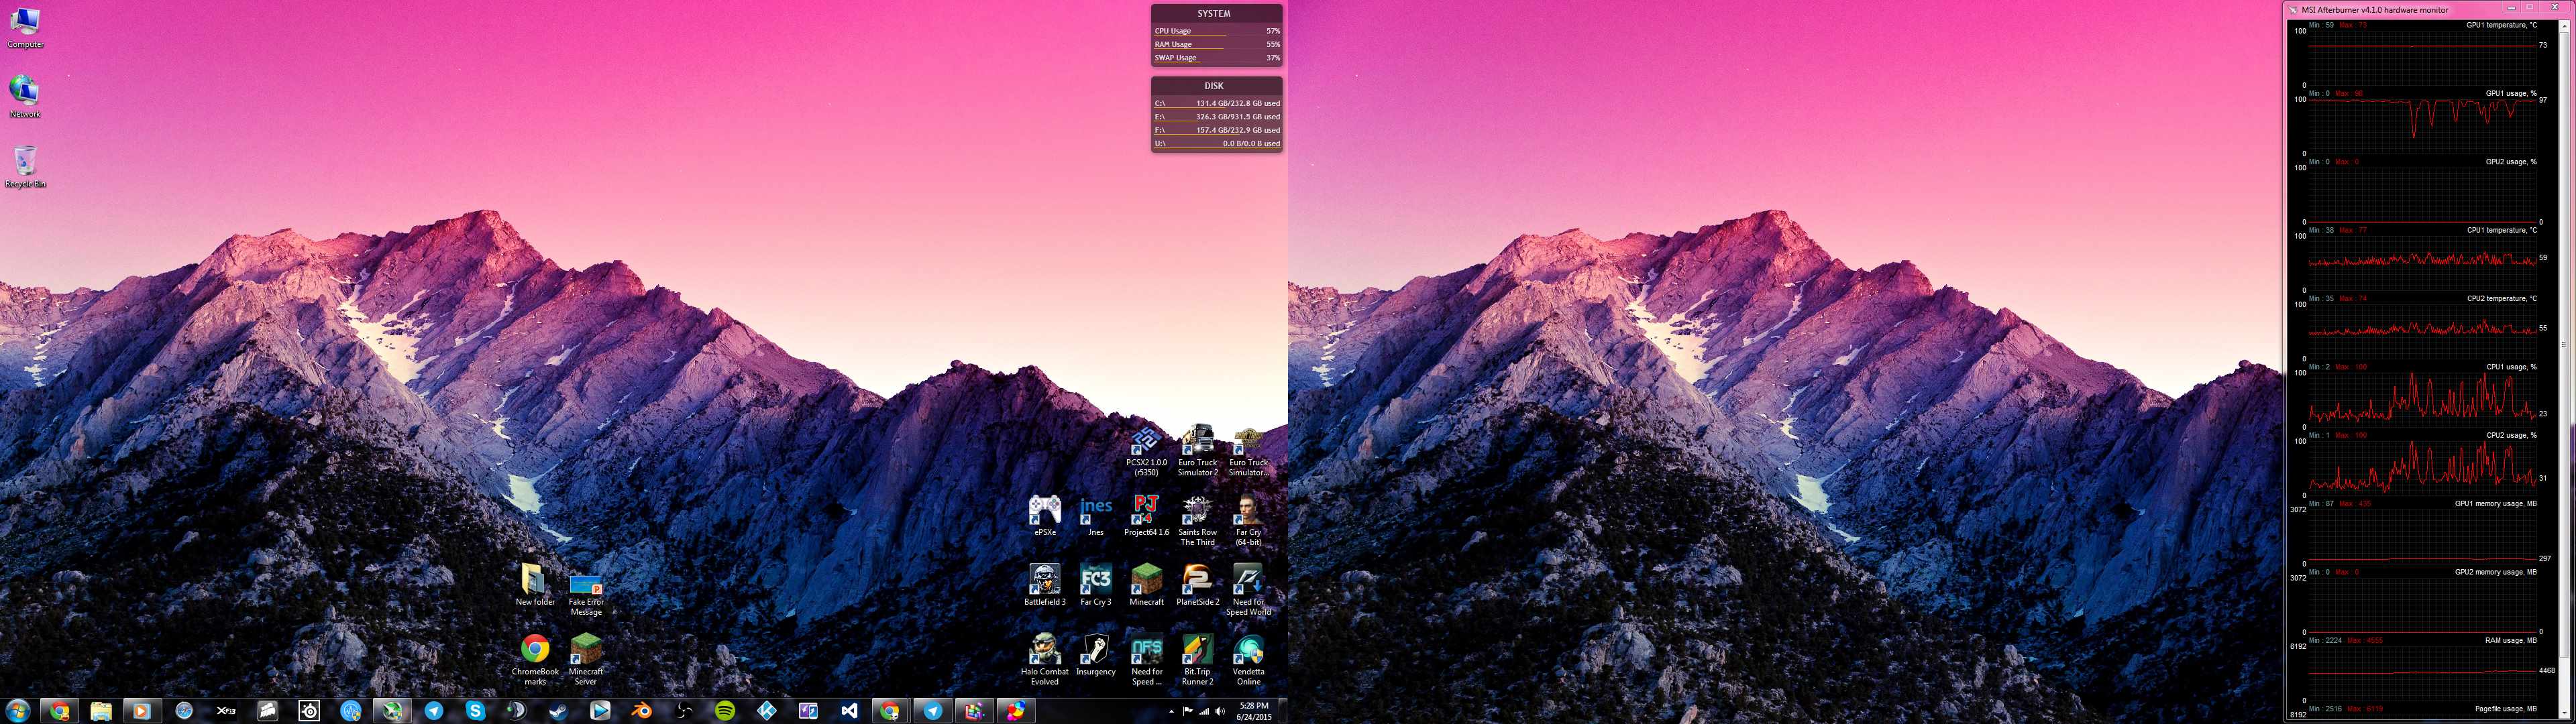Open the network signal tray icon
The width and height of the screenshot is (2576, 724).
point(1204,712)
